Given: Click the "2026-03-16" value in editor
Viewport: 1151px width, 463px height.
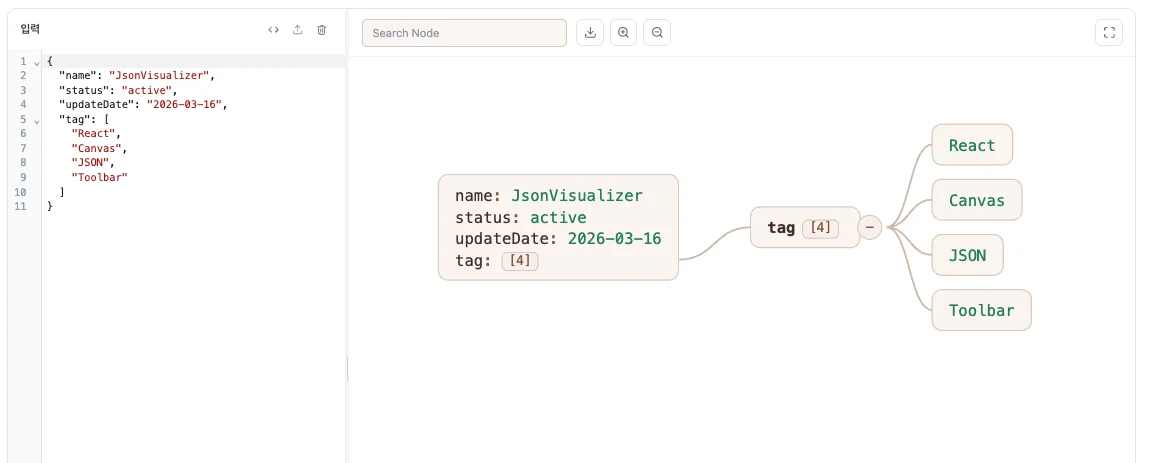Looking at the screenshot, I should click(185, 105).
